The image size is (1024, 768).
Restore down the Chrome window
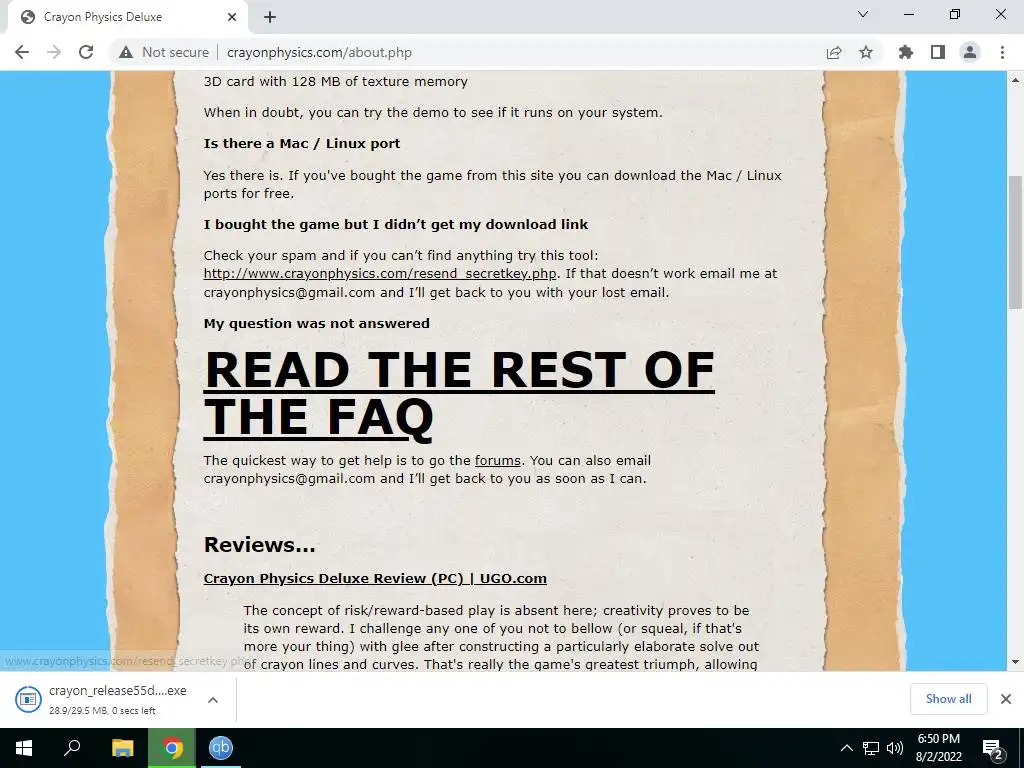tap(955, 14)
